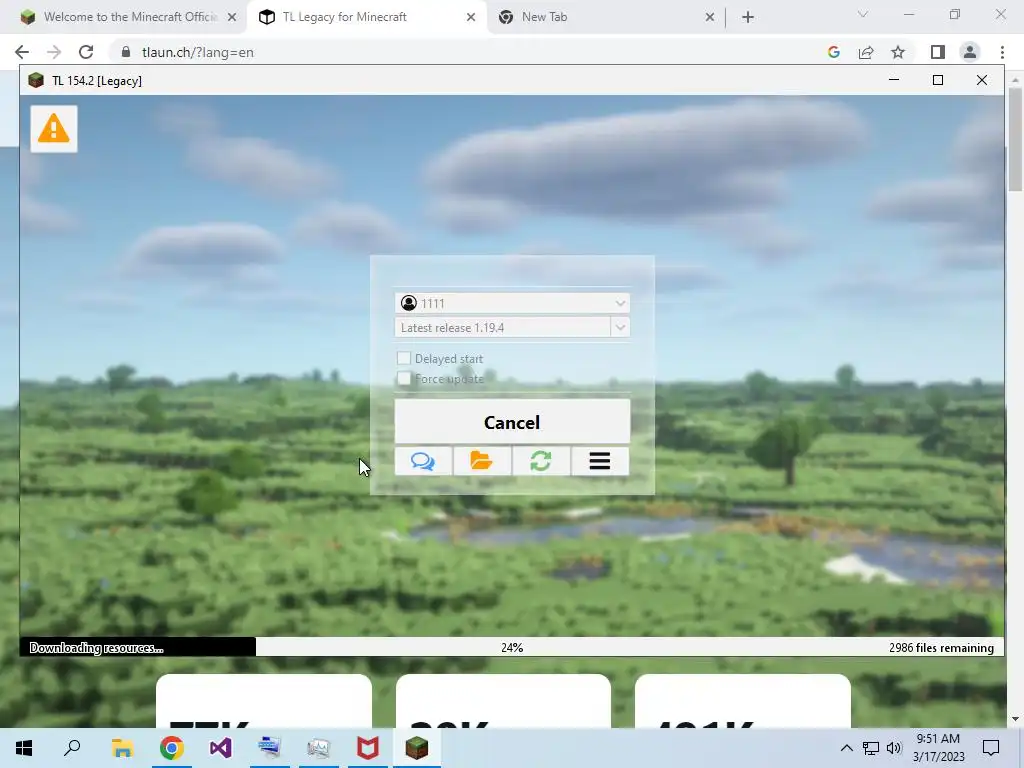
Task: Click "2986 files remaining" status text
Action: [941, 648]
